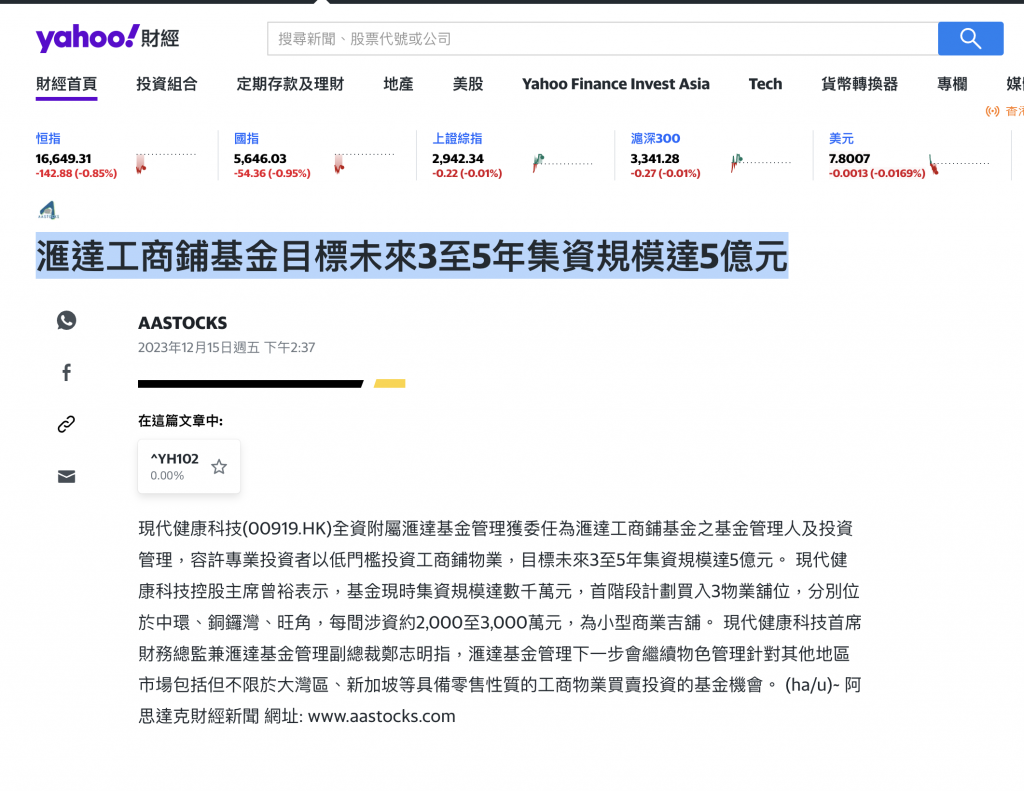Click the -54.36 (-0.95%) change text
Screen dimensions: 1024x791
pos(272,174)
